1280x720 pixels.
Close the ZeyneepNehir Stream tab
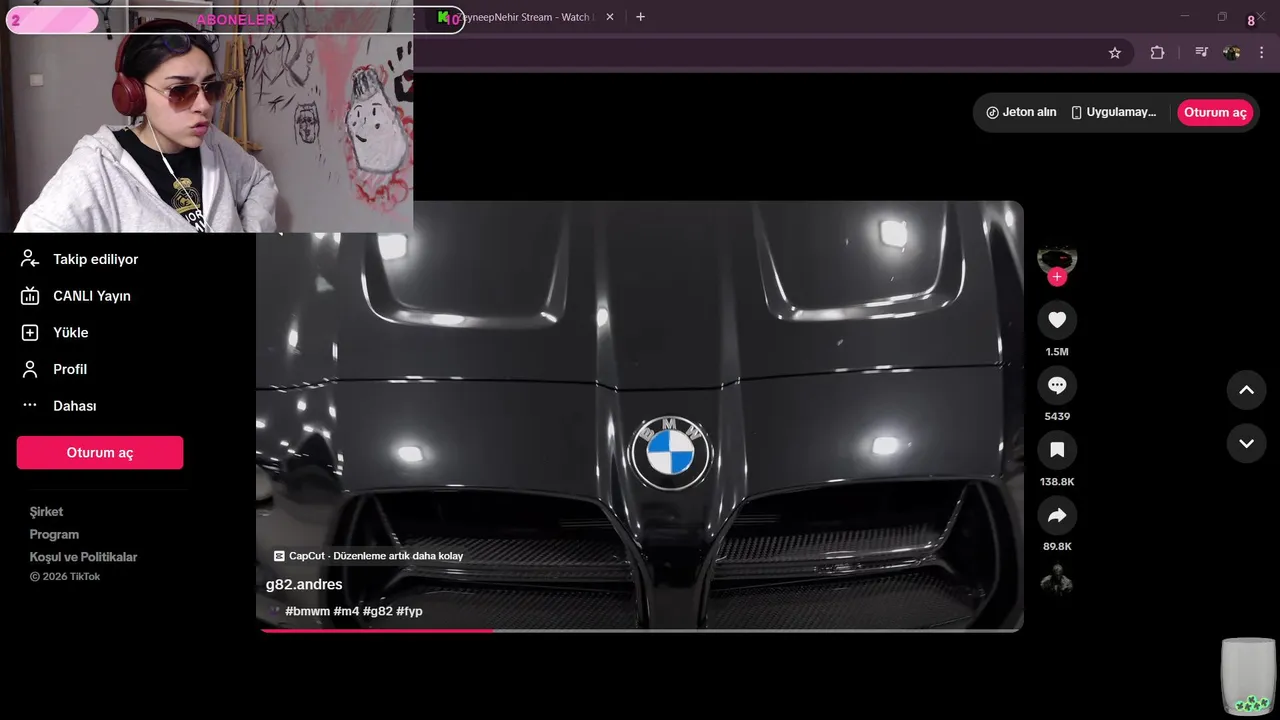coord(610,17)
